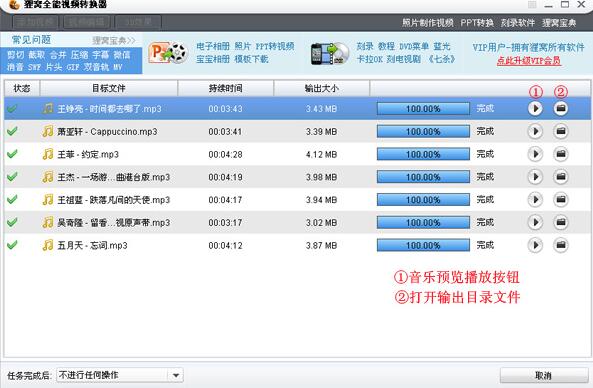Open output folder for 王祖蓝 - 跌落凡间的天使.mp3
This screenshot has width=593, height=388.
560,200
